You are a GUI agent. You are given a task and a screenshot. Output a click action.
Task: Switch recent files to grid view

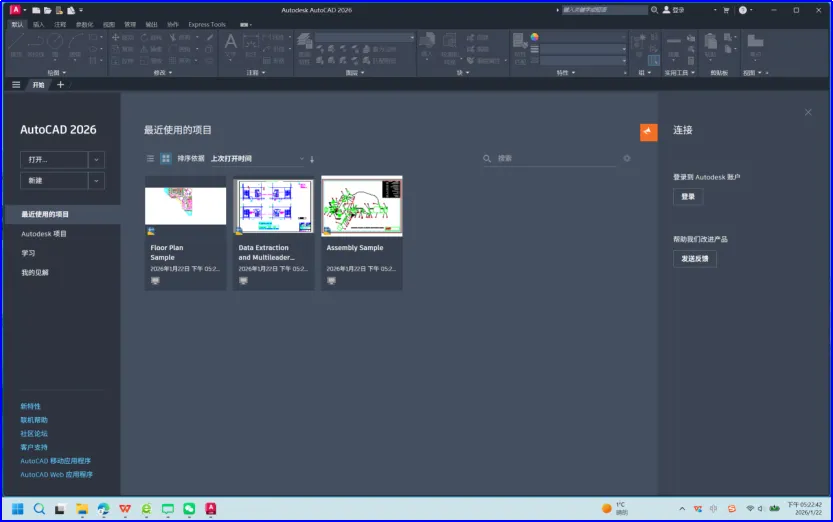pyautogui.click(x=166, y=159)
